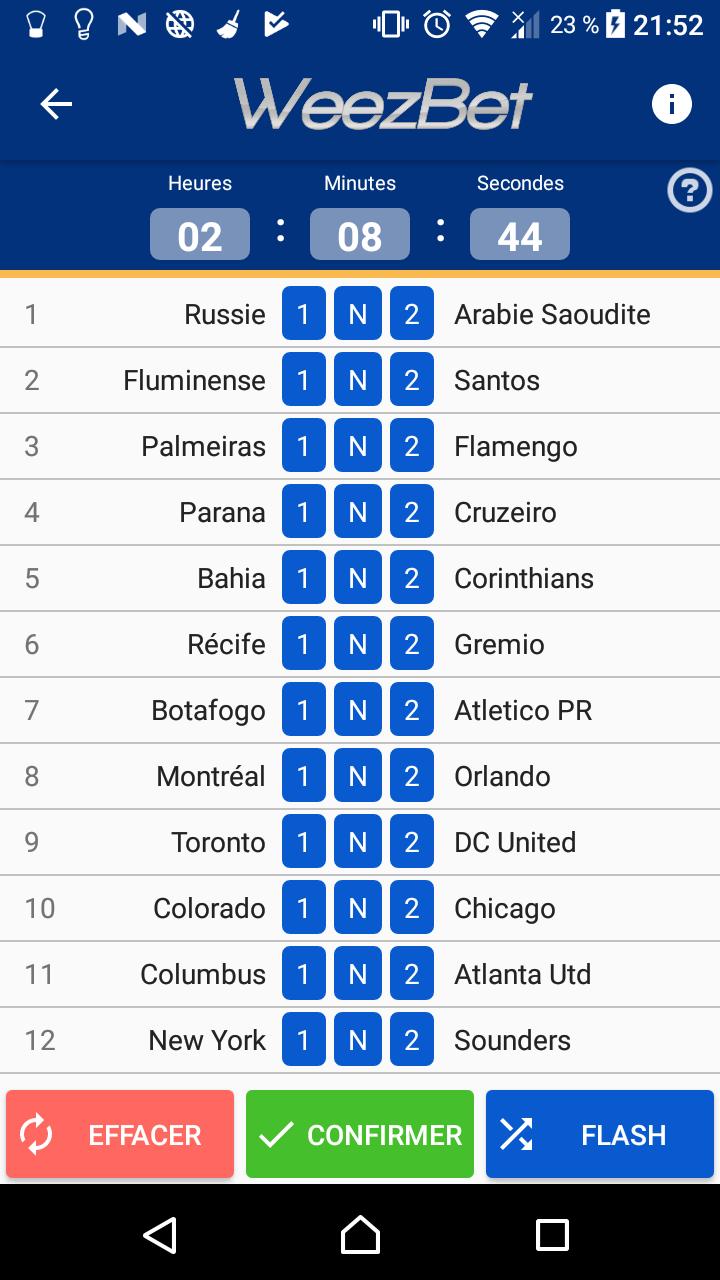Tap the WeezBet logo
This screenshot has height=1280, width=720.
pyautogui.click(x=384, y=104)
